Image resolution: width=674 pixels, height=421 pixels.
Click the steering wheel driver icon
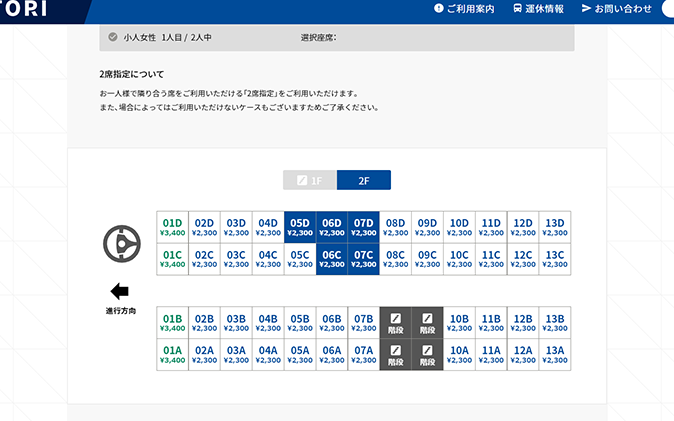120,242
